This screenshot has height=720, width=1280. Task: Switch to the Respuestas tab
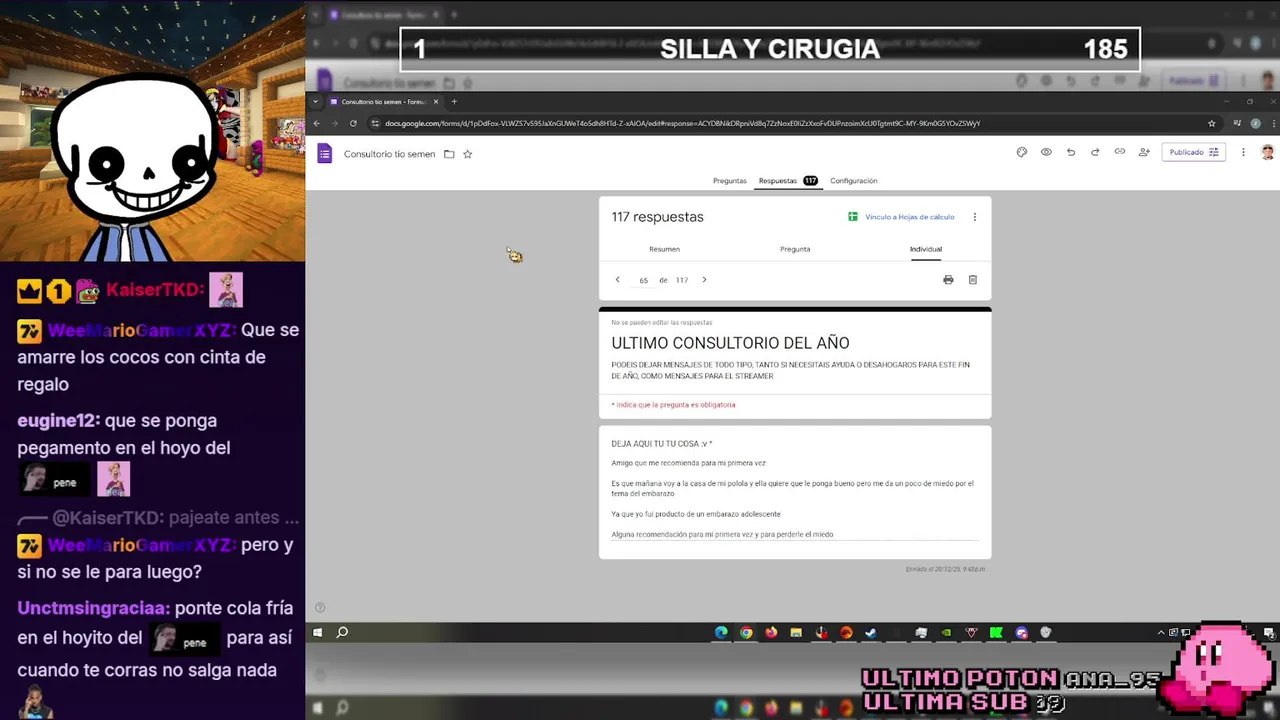pos(788,181)
